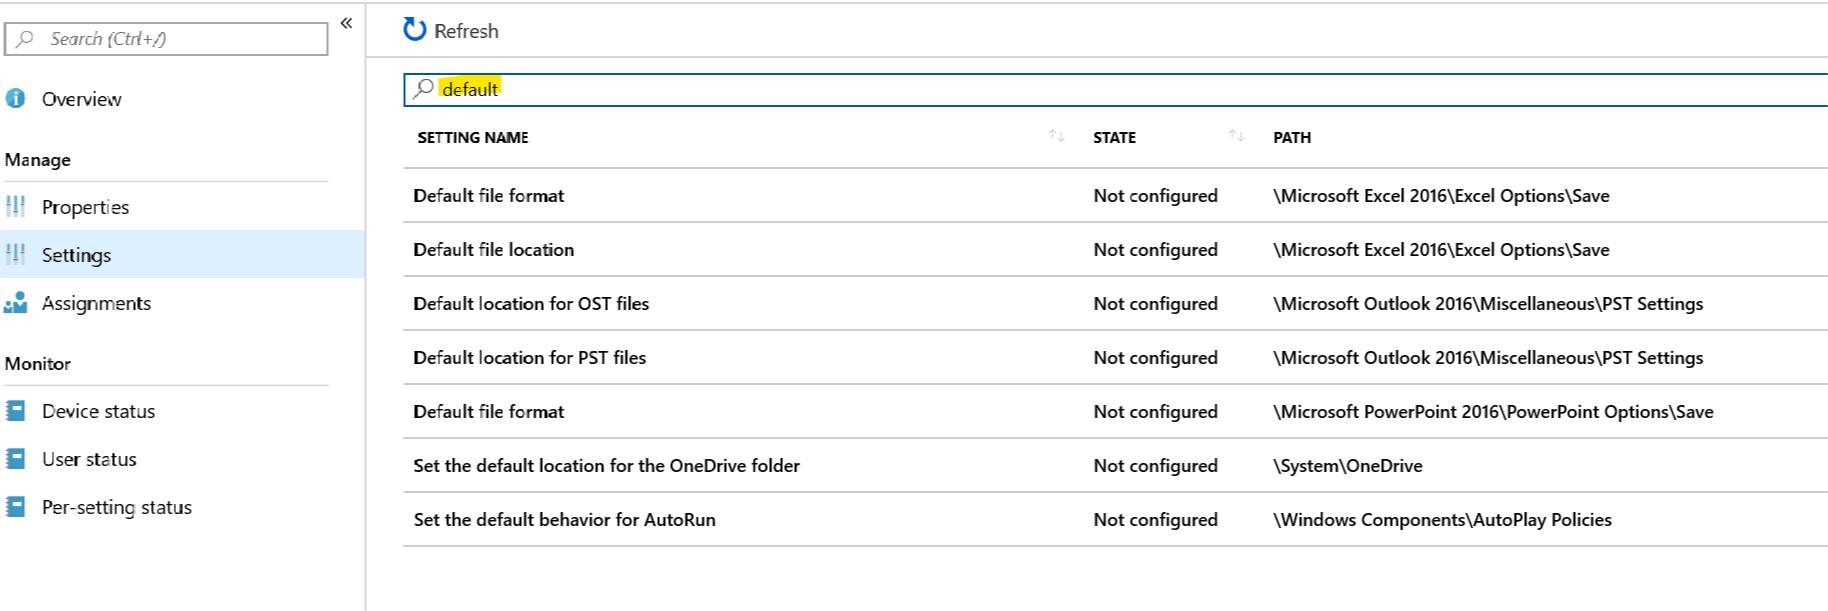
Task: Click Not configured state in Default file location row
Action: pos(1155,250)
